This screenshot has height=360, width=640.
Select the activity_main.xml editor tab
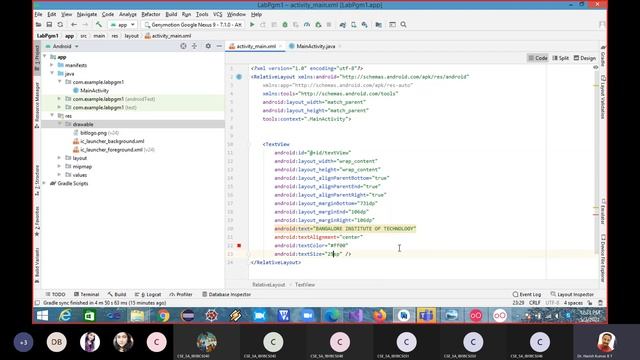point(256,46)
